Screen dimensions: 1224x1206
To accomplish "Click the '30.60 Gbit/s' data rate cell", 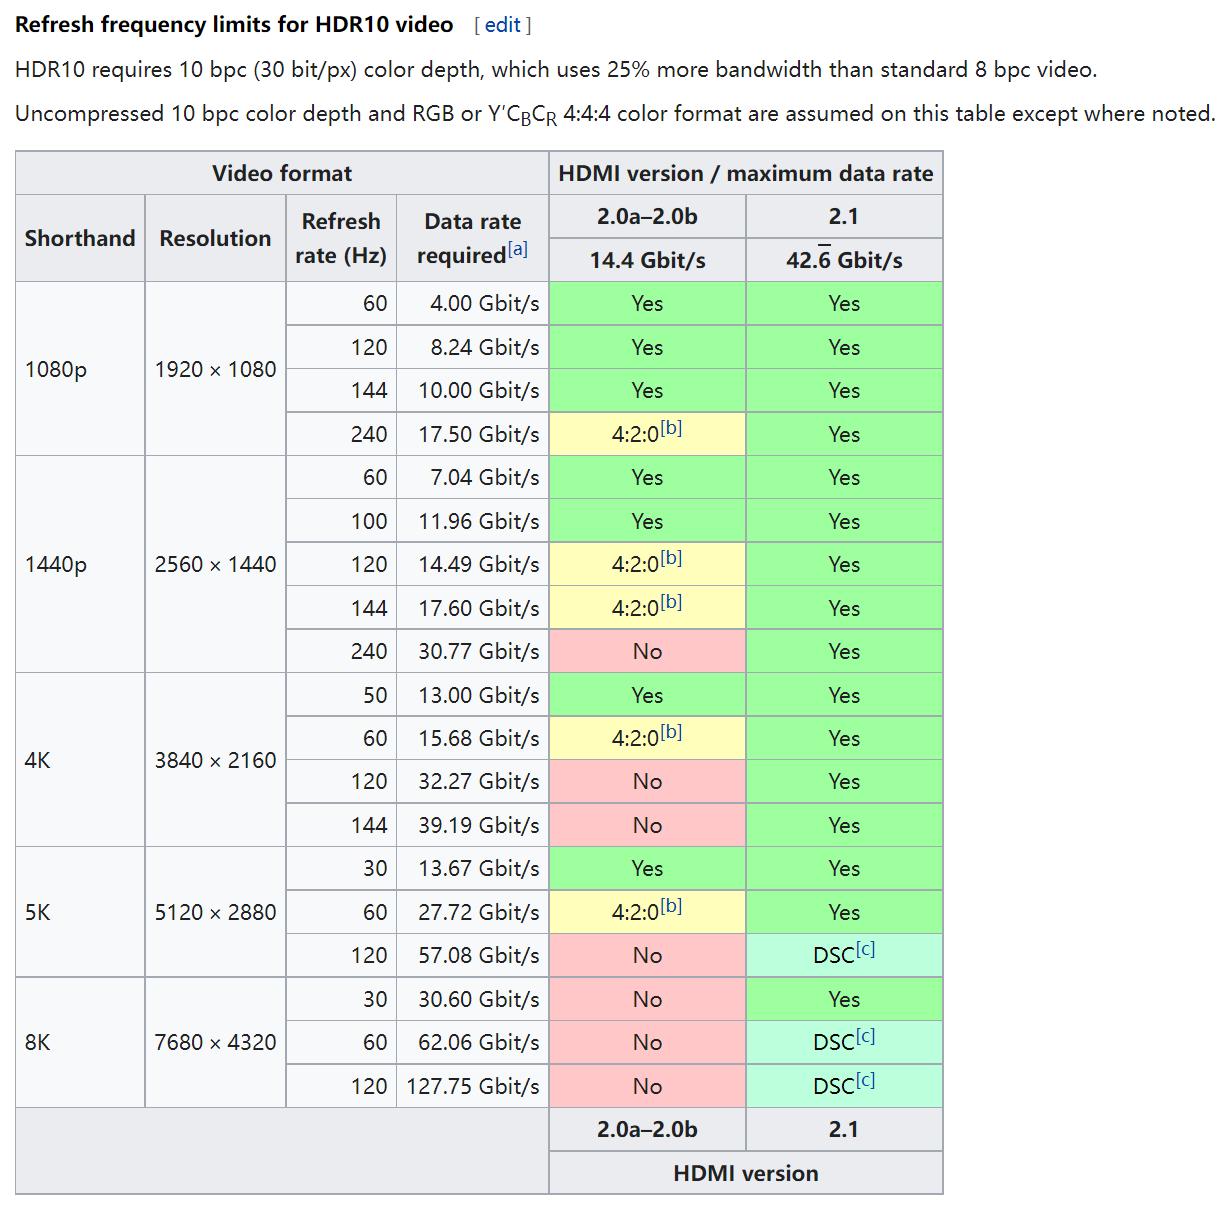I will [472, 999].
